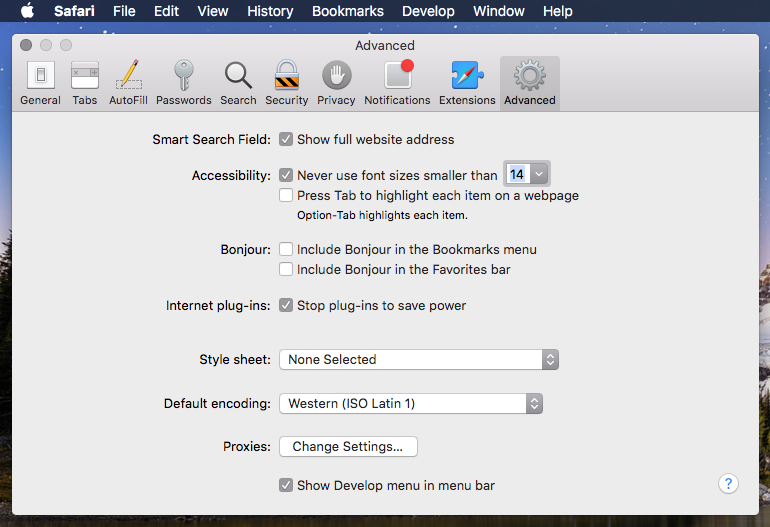Click the help question mark button
Image resolution: width=770 pixels, height=527 pixels.
point(728,483)
